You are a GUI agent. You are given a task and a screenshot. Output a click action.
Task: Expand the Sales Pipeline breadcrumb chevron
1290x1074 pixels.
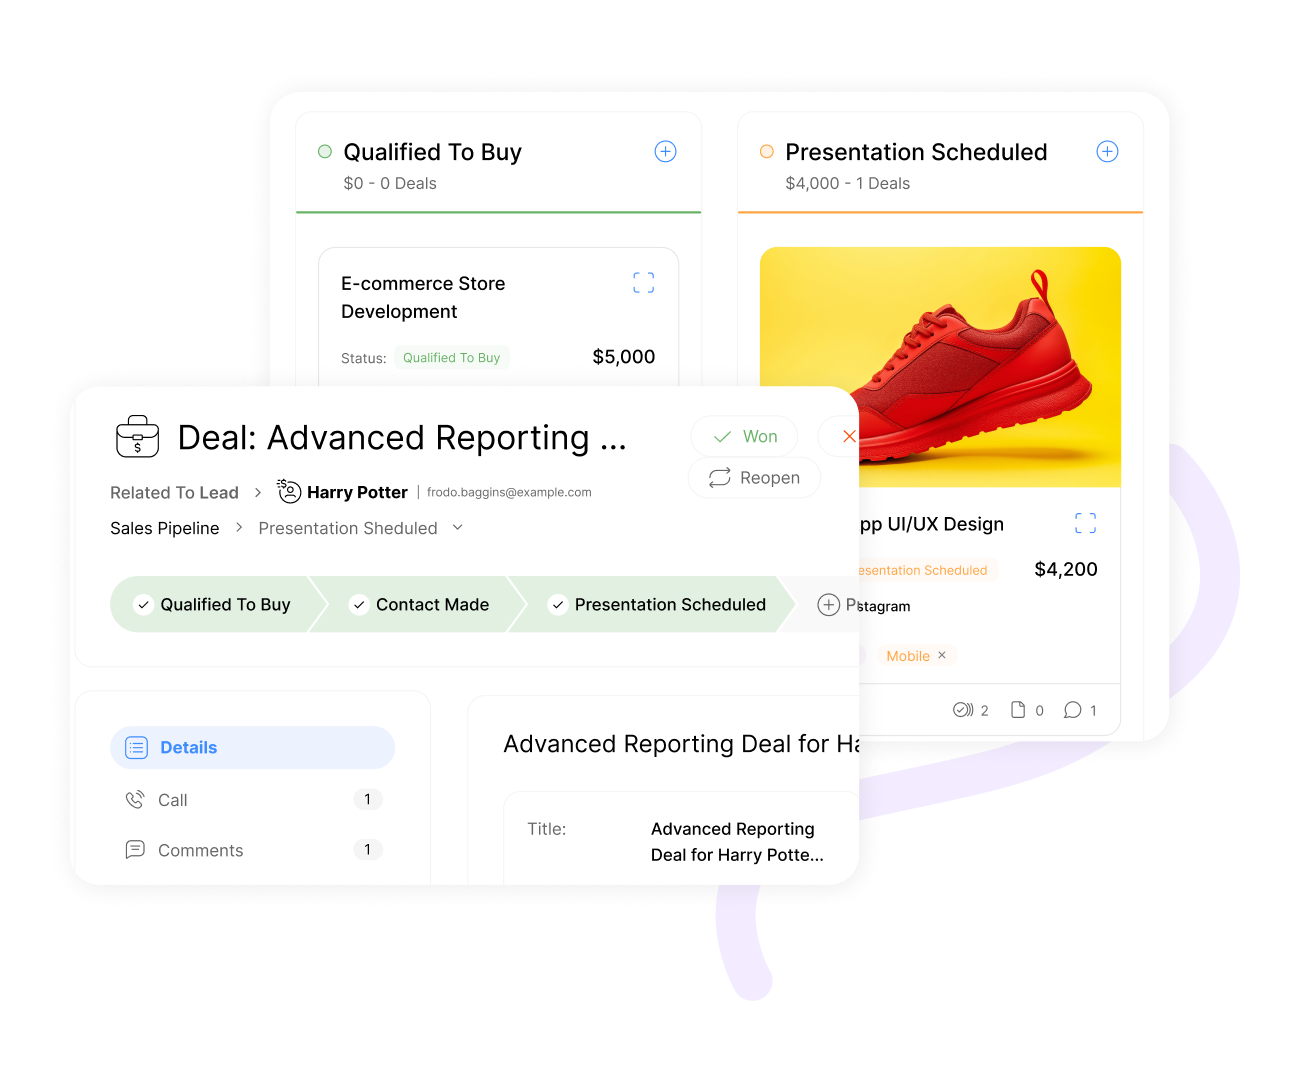click(x=239, y=528)
